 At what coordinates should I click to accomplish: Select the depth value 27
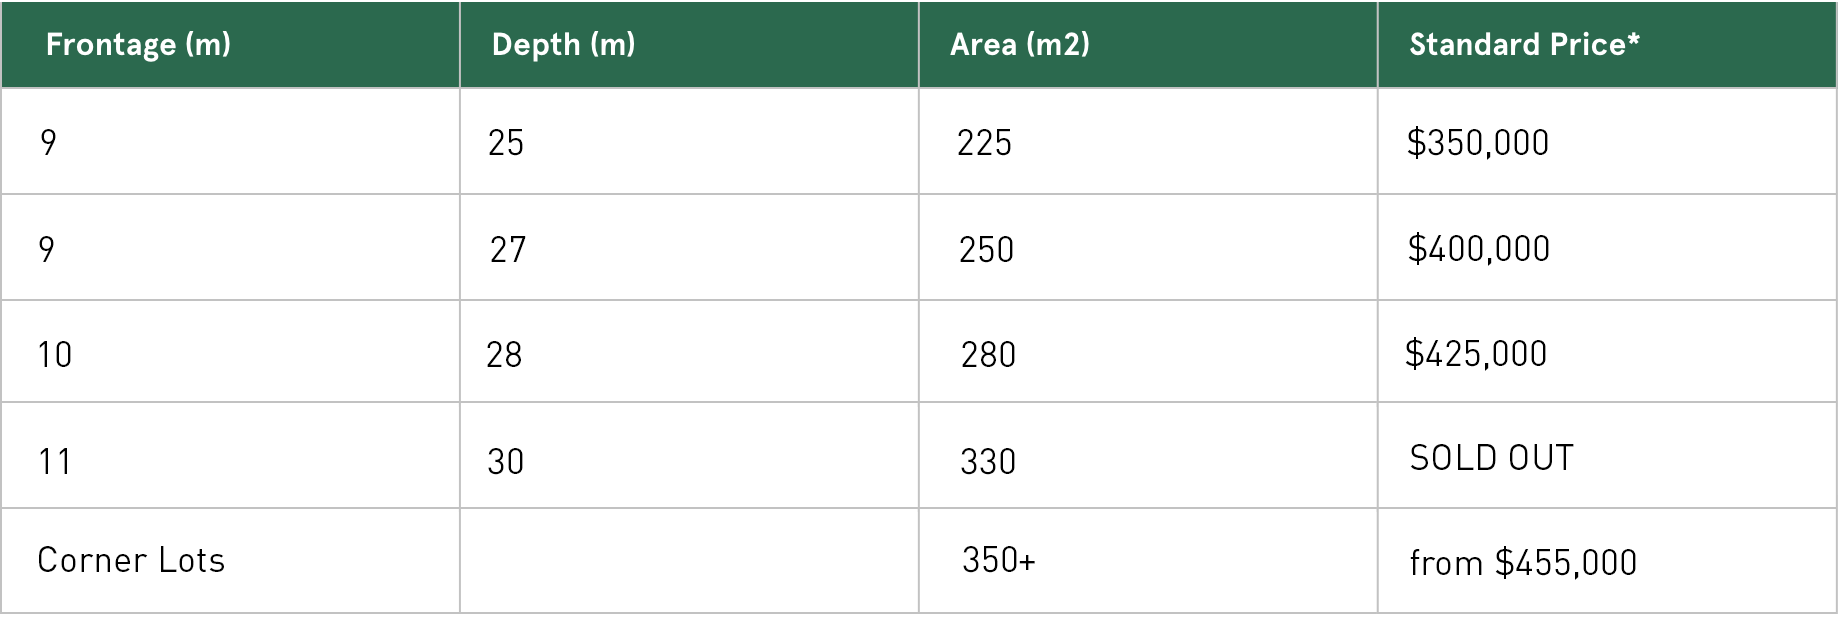[x=508, y=250]
